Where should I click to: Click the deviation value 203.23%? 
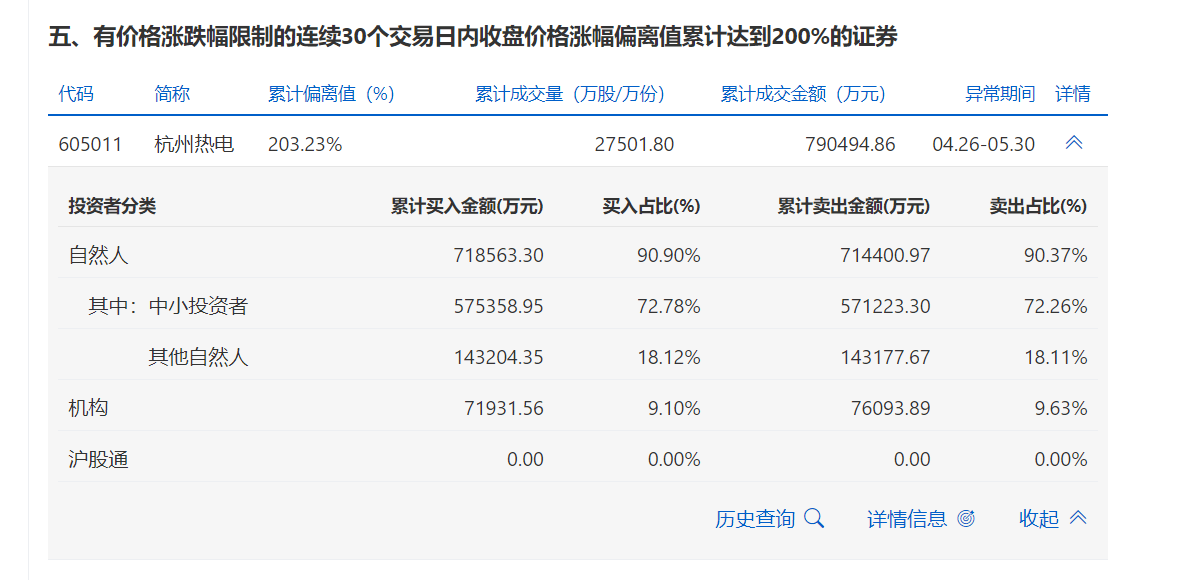(305, 144)
